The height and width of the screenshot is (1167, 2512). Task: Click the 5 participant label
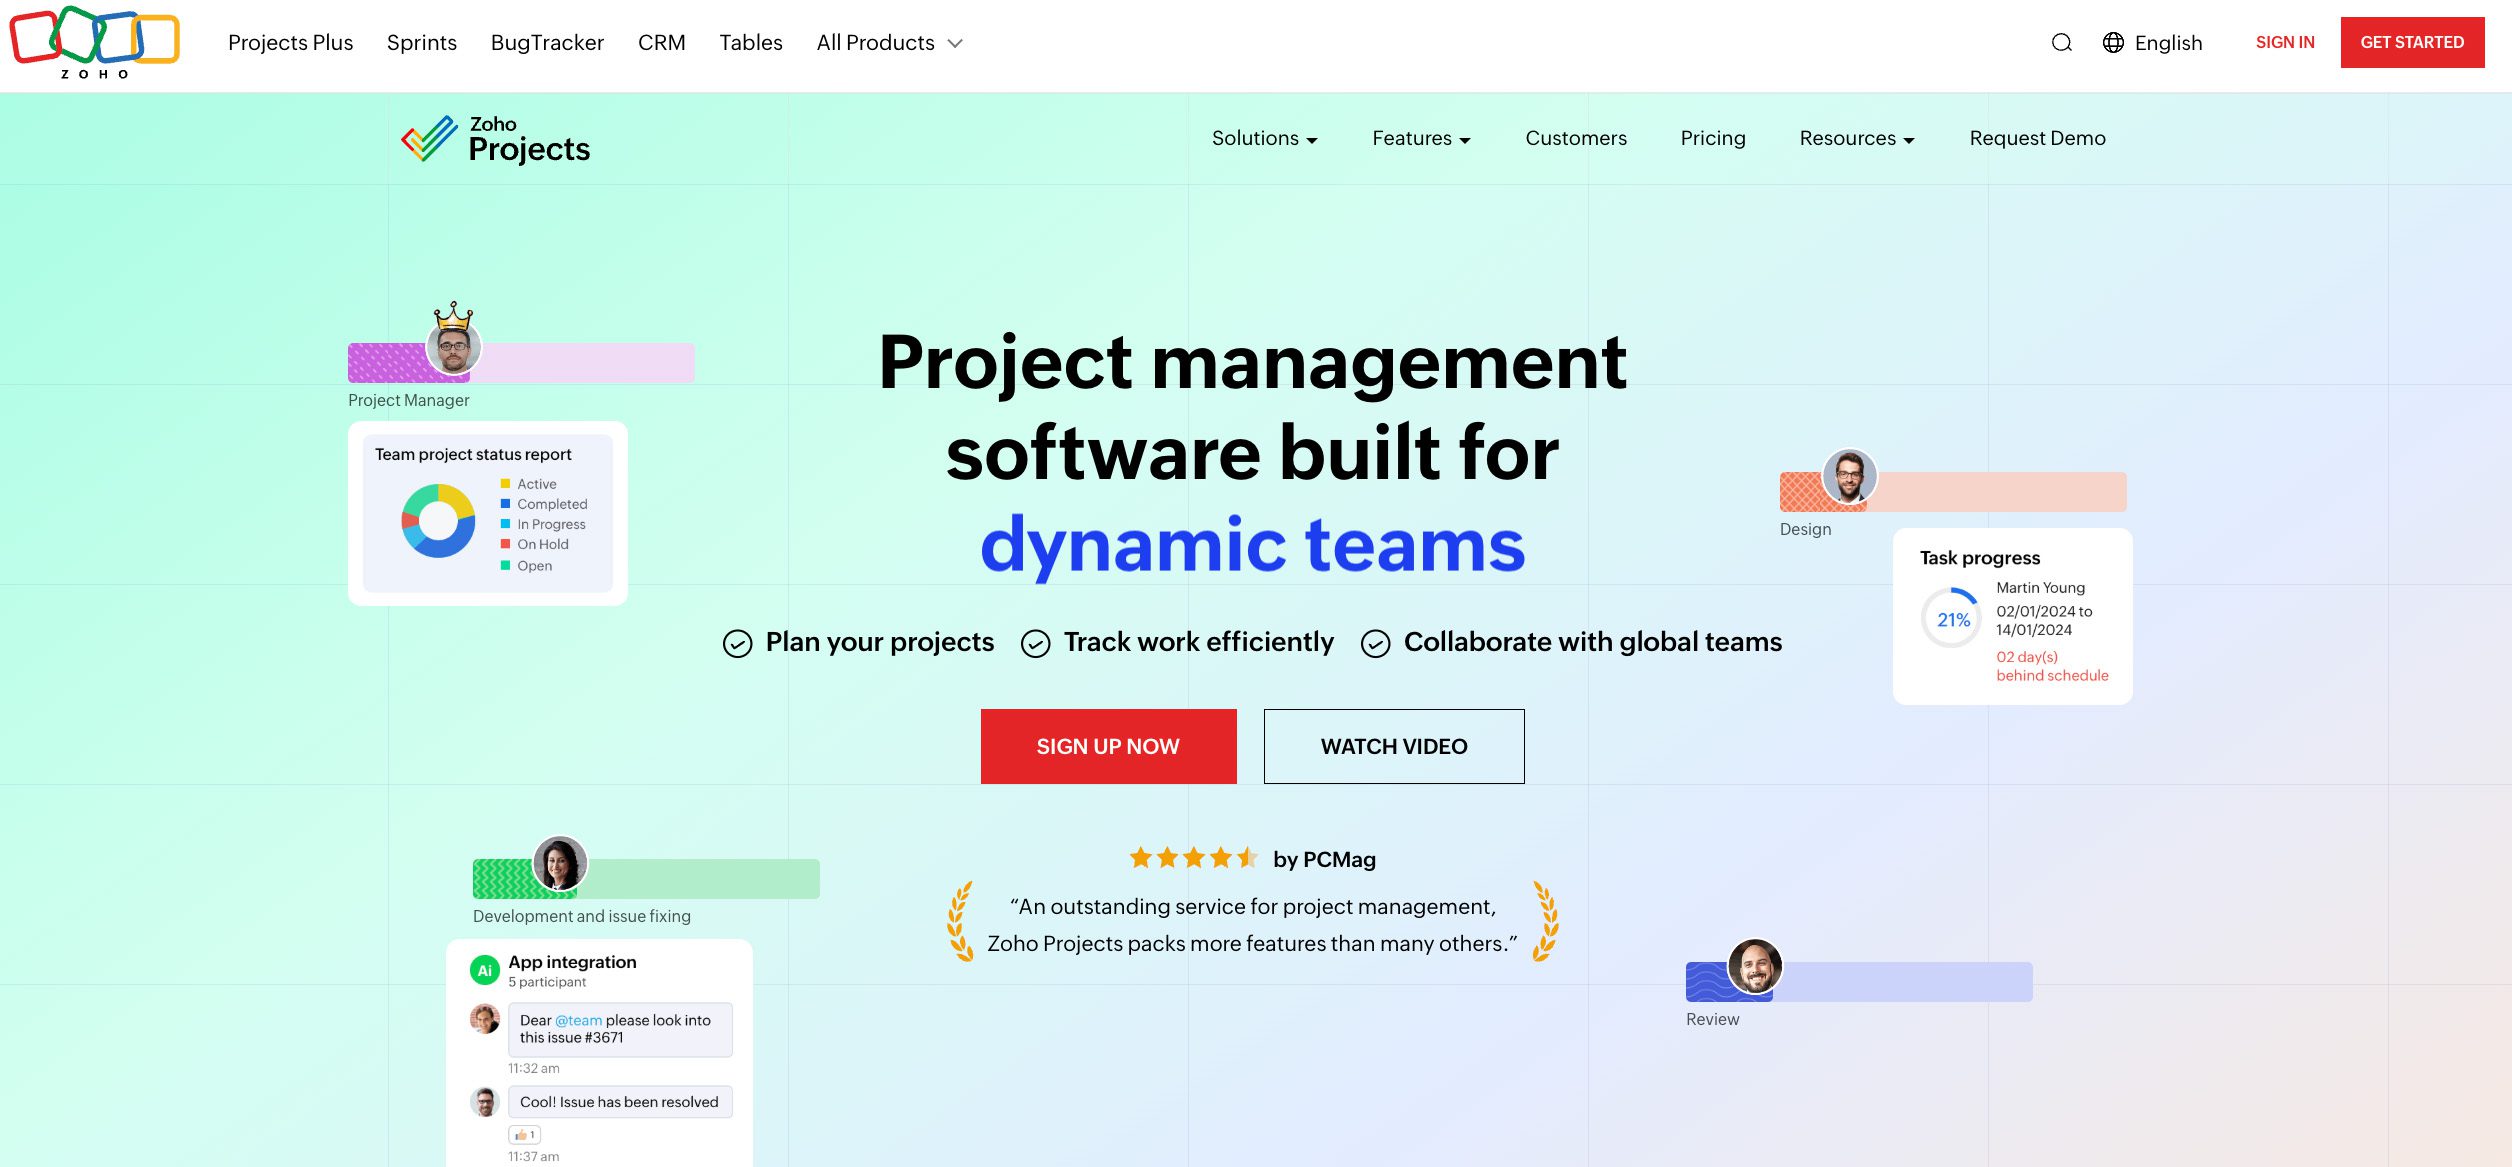click(x=547, y=982)
